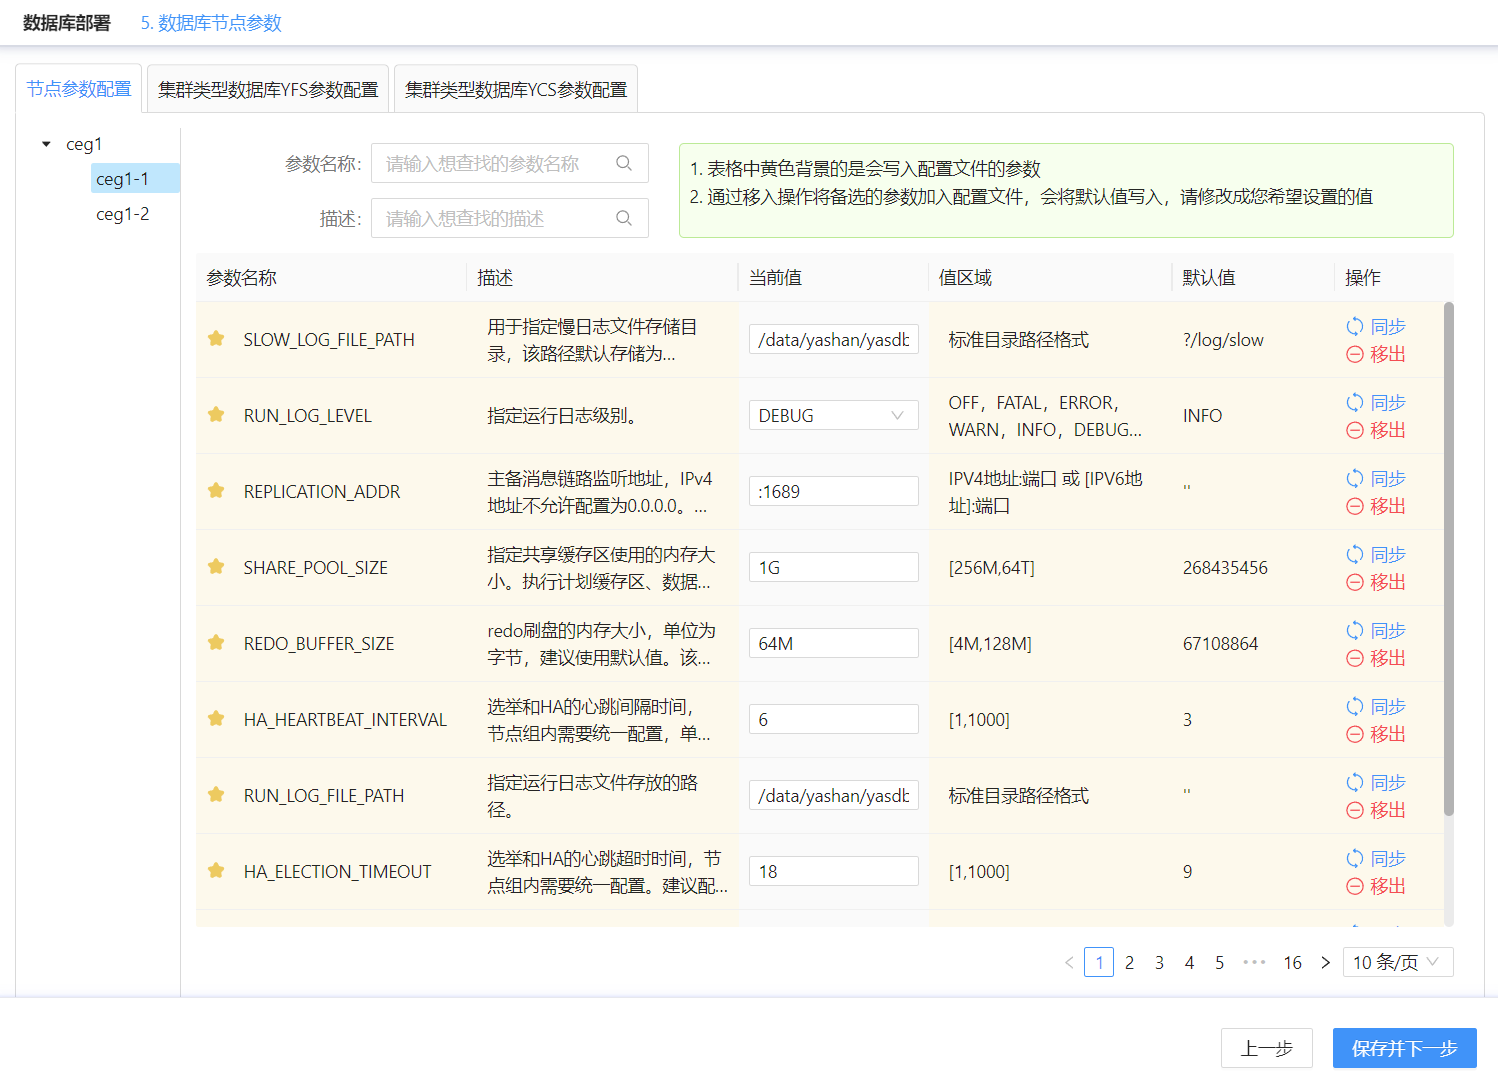Viewport: 1498px width, 1087px height.
Task: Edit the SLOW_LOG_FILE_PATH current value field
Action: pyautogui.click(x=833, y=339)
